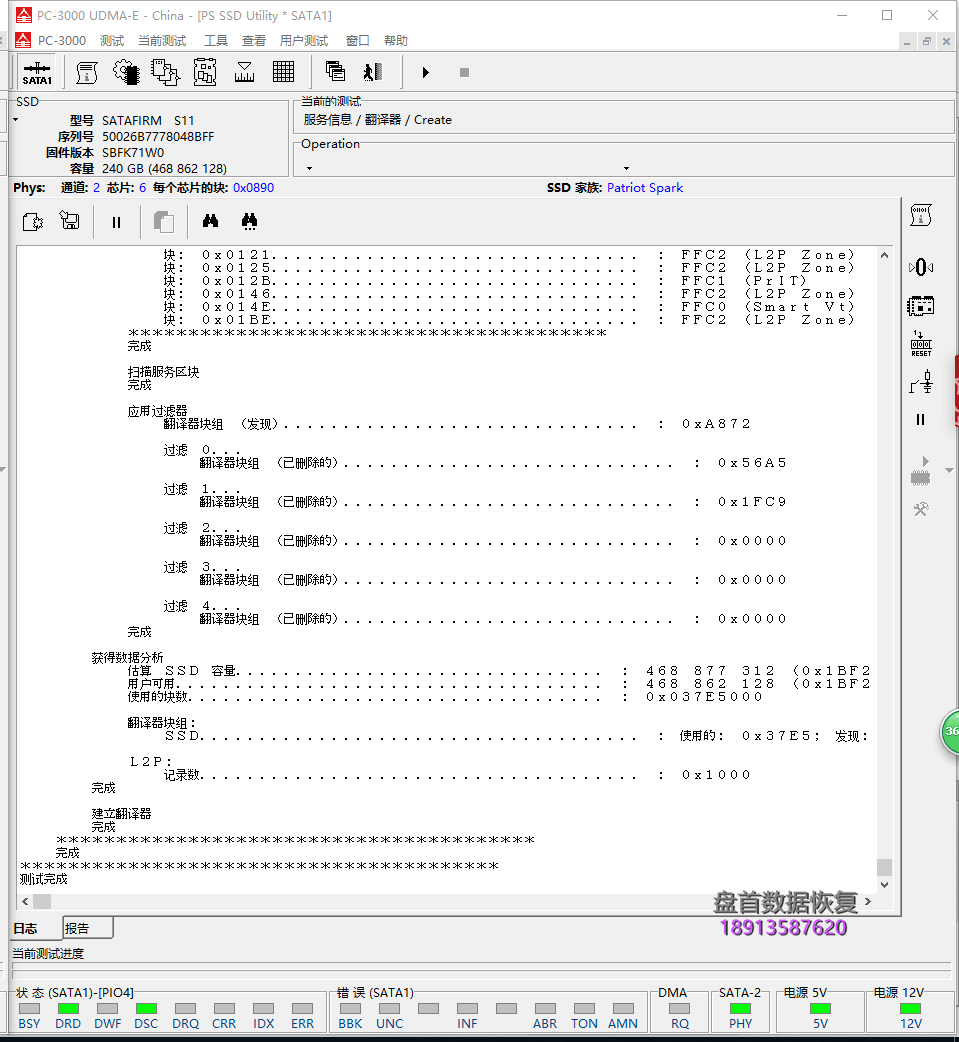Click the stacked chips with arrow icon

[x=165, y=72]
